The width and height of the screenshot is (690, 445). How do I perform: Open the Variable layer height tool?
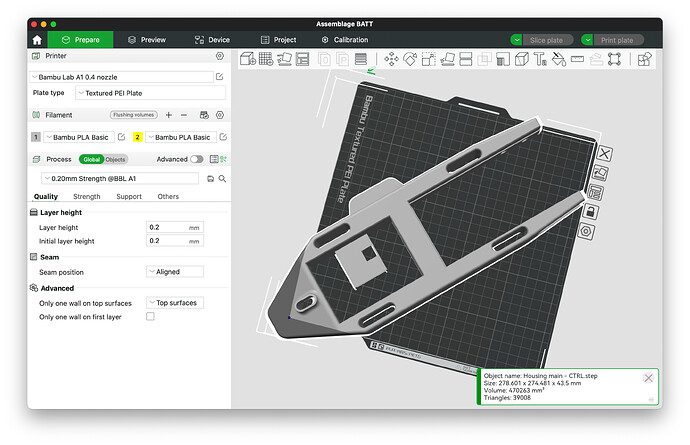pos(361,59)
